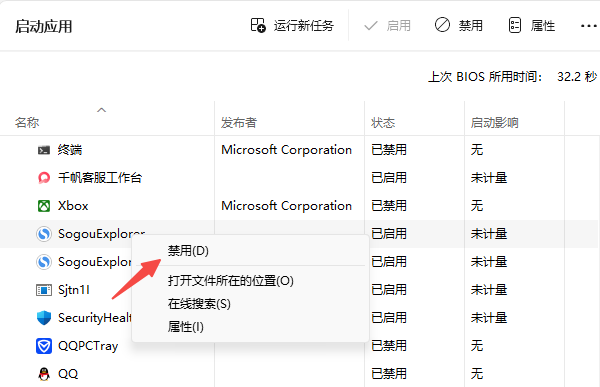Image resolution: width=600 pixels, height=387 pixels.
Task: Click the SecurityHealth shield icon
Action: click(x=44, y=318)
